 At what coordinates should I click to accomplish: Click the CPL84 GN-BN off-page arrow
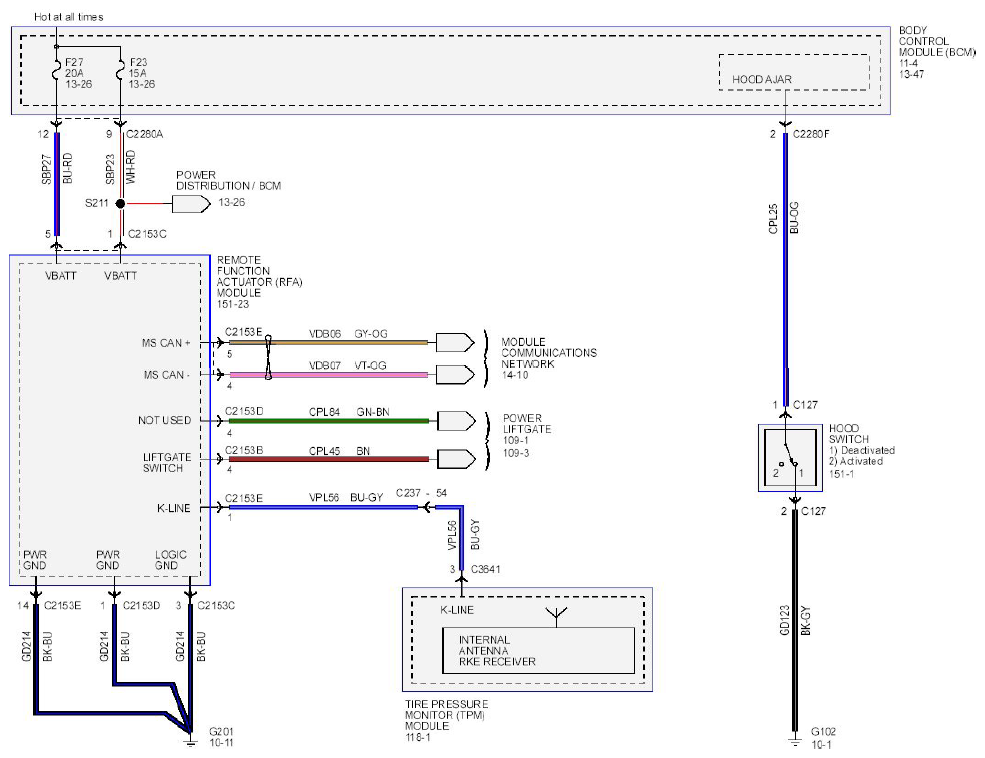coord(456,421)
